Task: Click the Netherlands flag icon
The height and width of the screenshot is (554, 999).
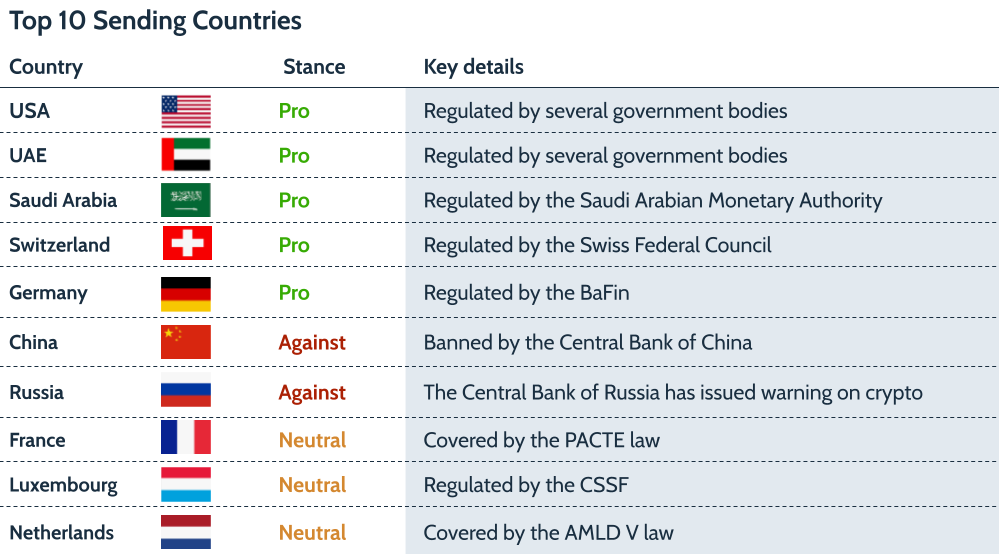Action: pyautogui.click(x=186, y=532)
